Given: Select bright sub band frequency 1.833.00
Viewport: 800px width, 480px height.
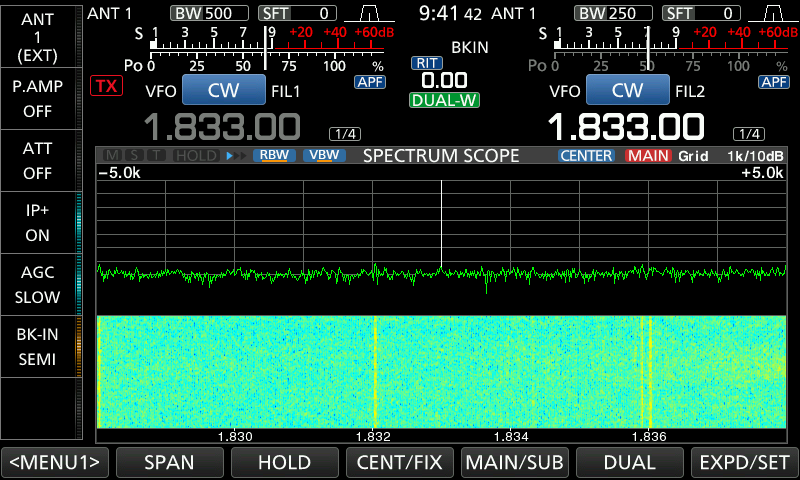Looking at the screenshot, I should click(626, 127).
